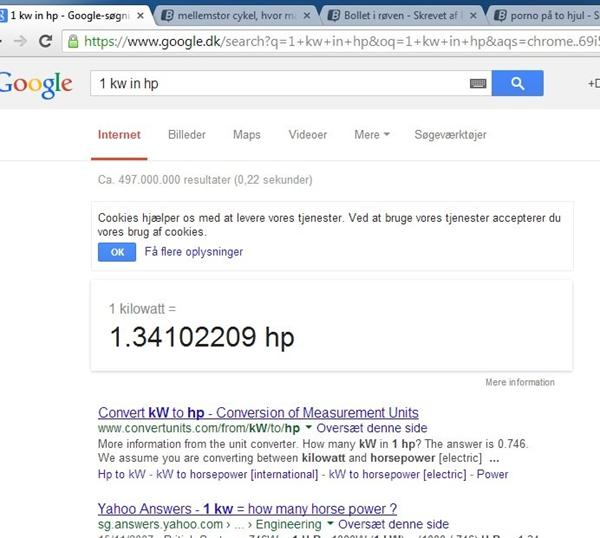This screenshot has height=538, width=600.
Task: Run the search with blue magnifier button
Action: click(517, 83)
